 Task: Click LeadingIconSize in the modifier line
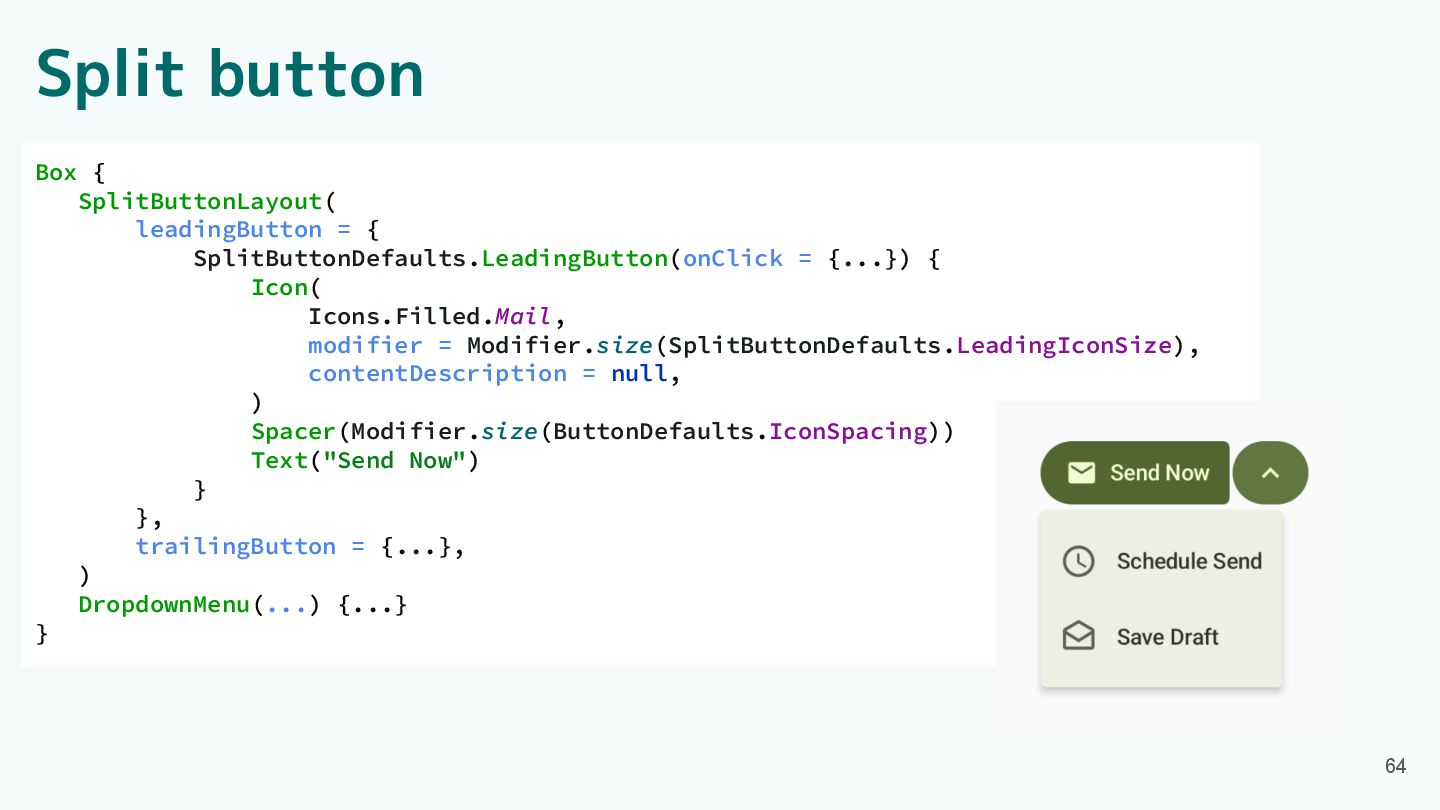pos(1064,345)
